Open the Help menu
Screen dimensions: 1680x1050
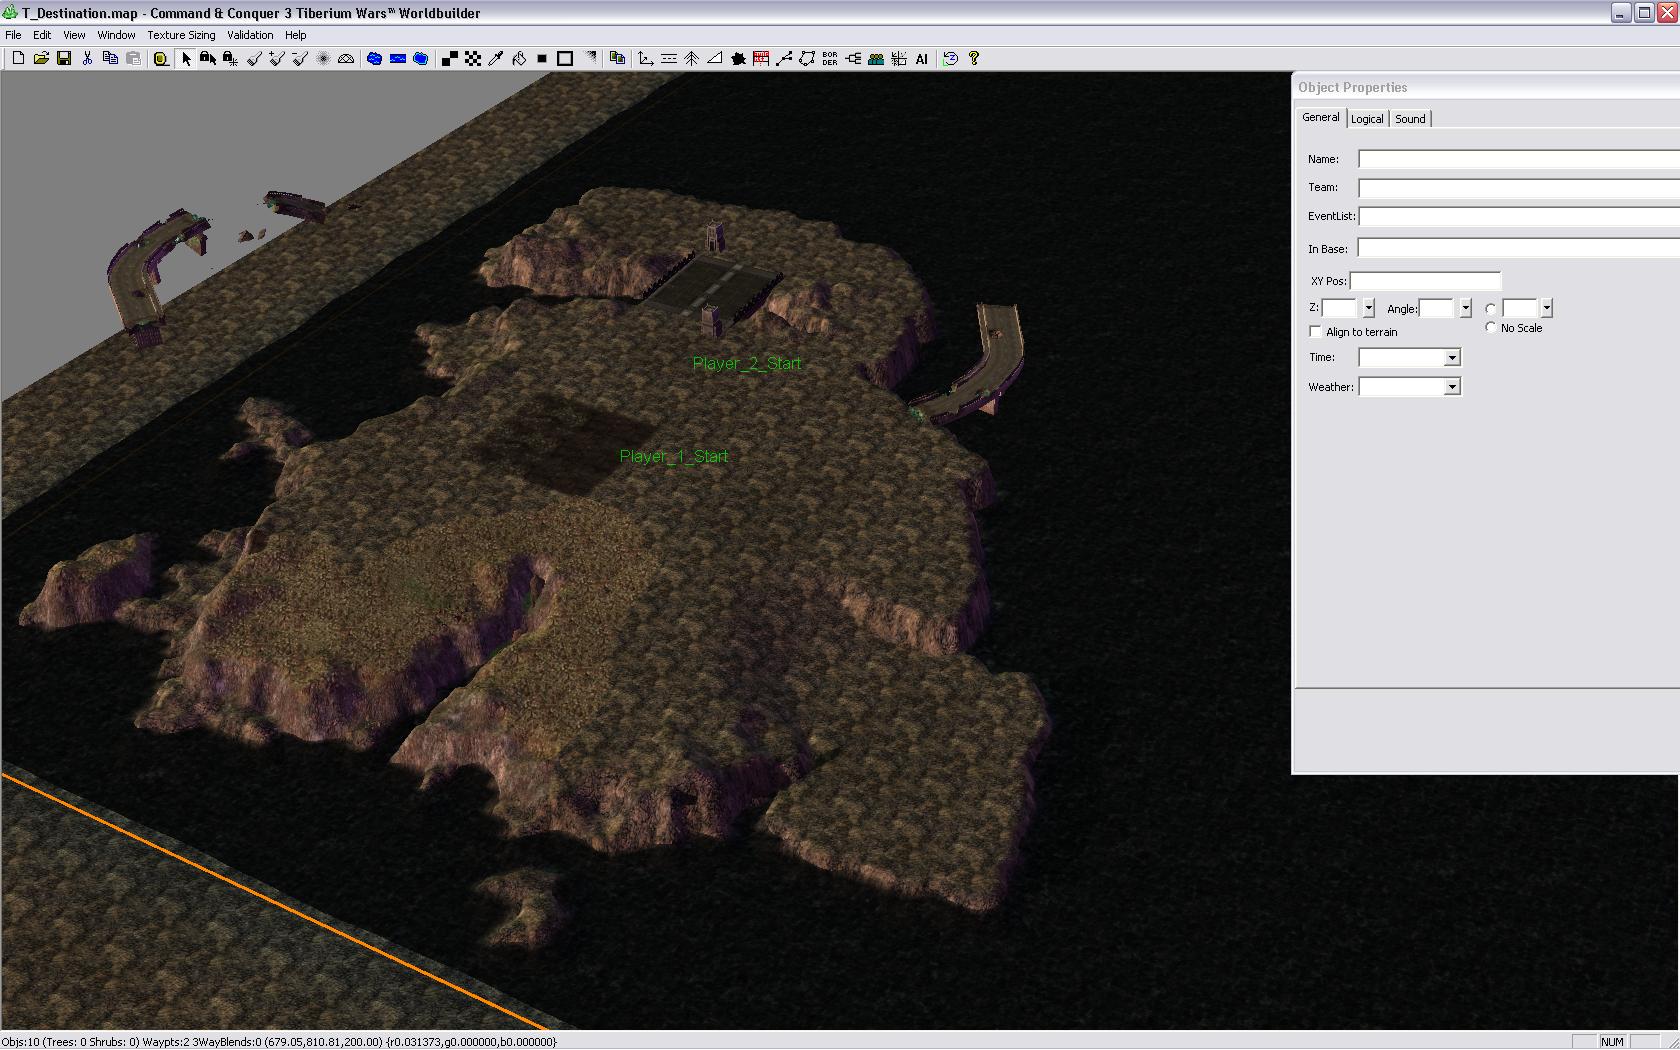(x=296, y=35)
